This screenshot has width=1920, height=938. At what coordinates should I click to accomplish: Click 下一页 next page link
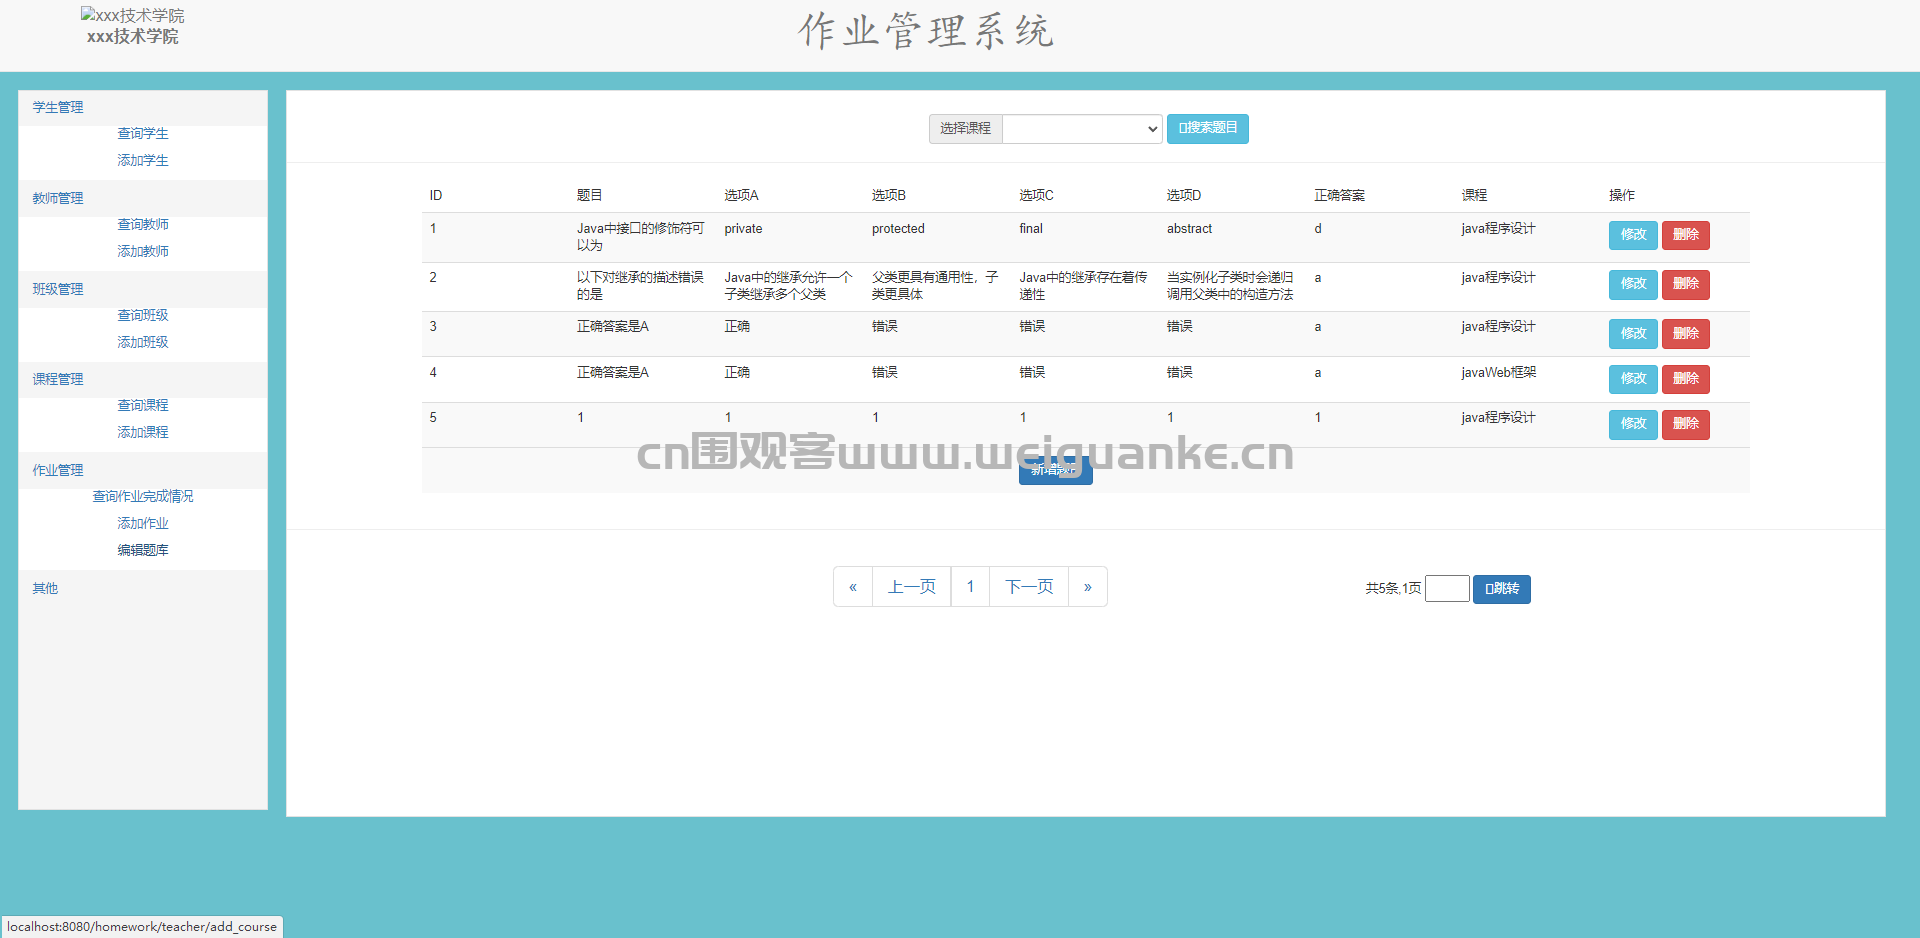1029,587
